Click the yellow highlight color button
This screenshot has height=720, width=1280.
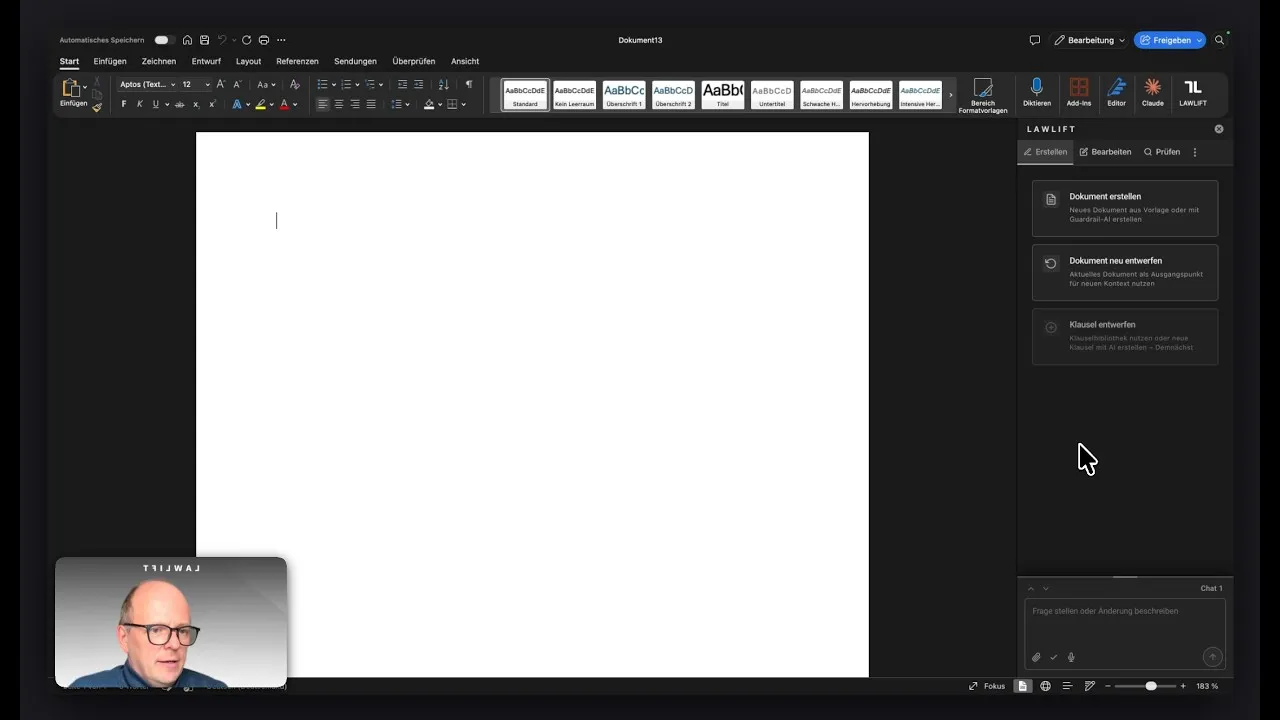tap(260, 104)
